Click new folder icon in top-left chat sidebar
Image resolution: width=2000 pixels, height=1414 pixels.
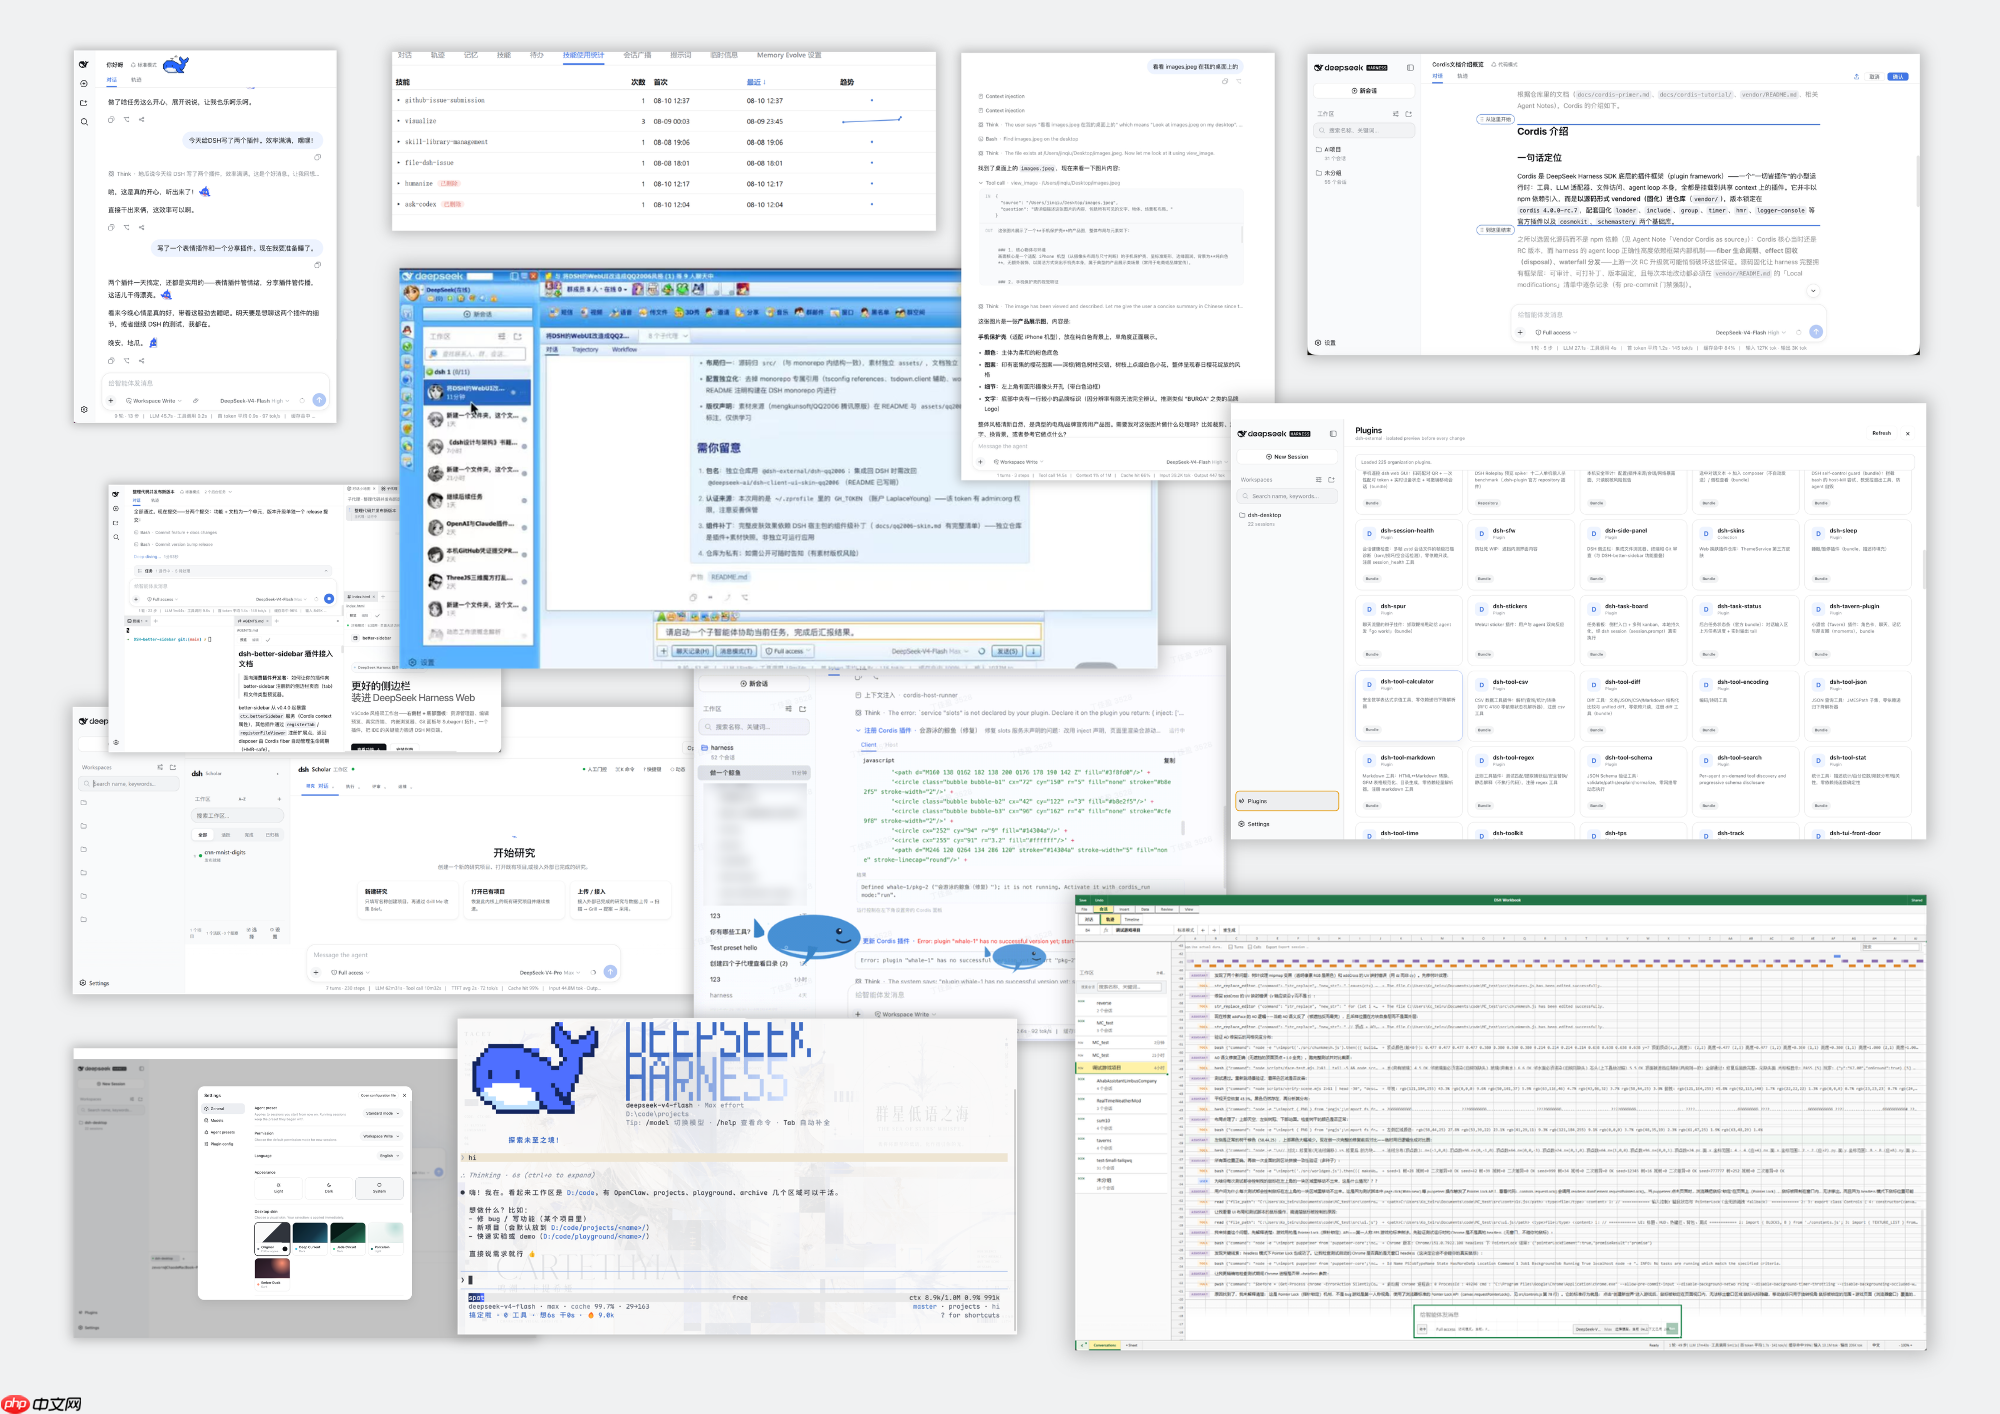pos(84,102)
